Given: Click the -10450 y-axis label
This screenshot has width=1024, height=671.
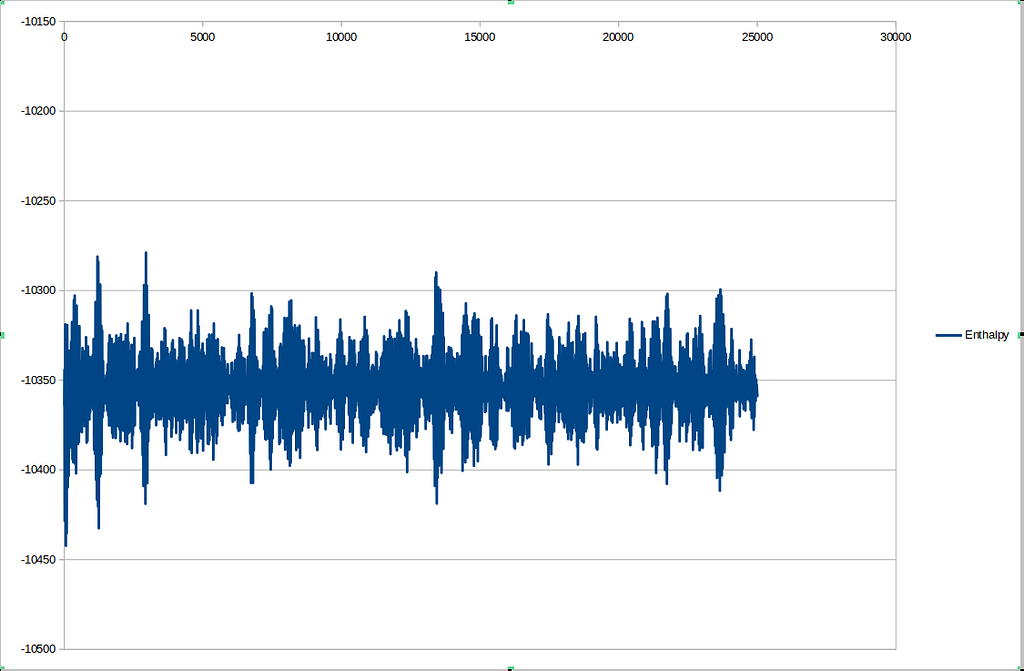Looking at the screenshot, I should tap(38, 559).
